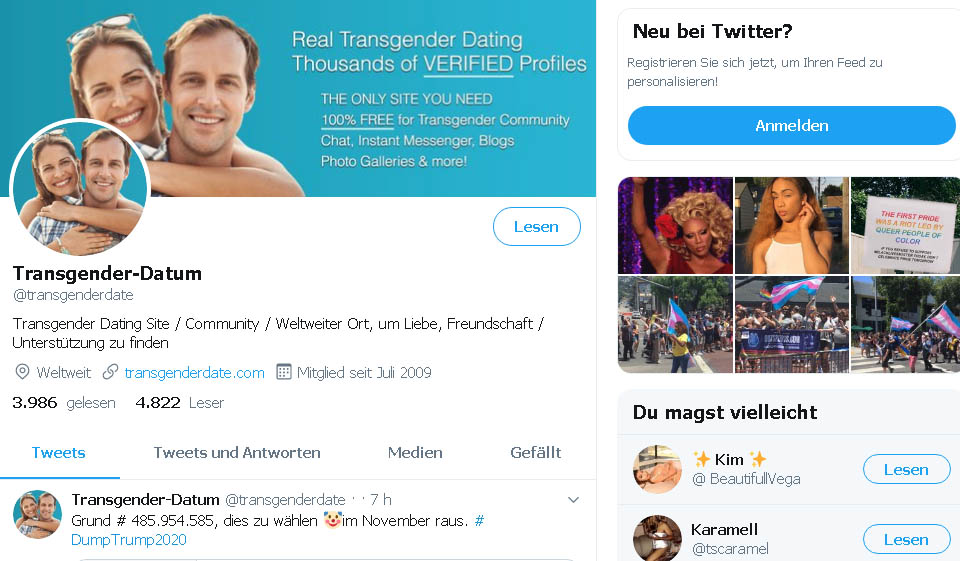The height and width of the screenshot is (561, 960).
Task: Show the Gefällt tab
Action: [535, 452]
